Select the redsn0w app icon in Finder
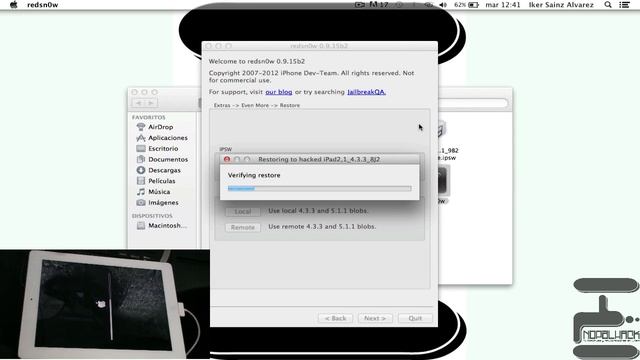The width and height of the screenshot is (640, 360). coord(443,181)
